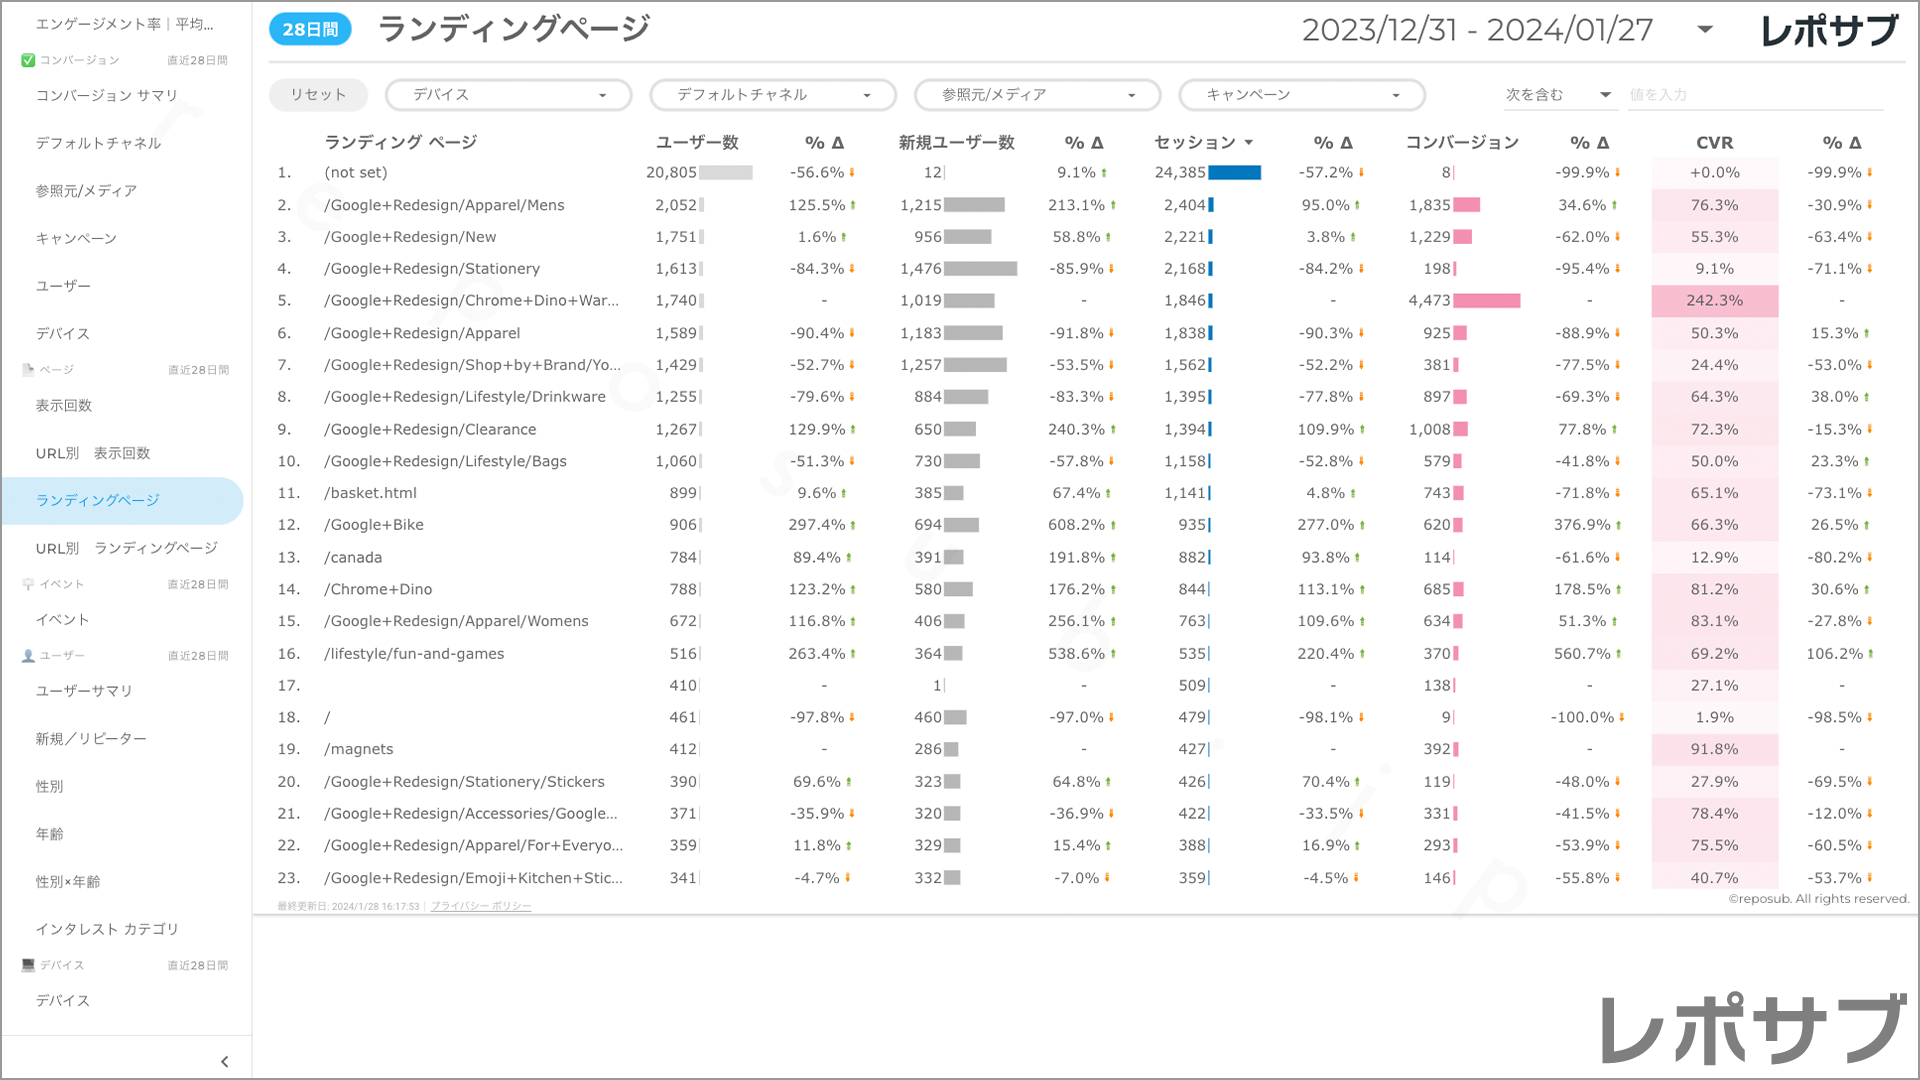Open the 参照元/メディア filter dropdown
The image size is (1920, 1080).
coord(1037,95)
